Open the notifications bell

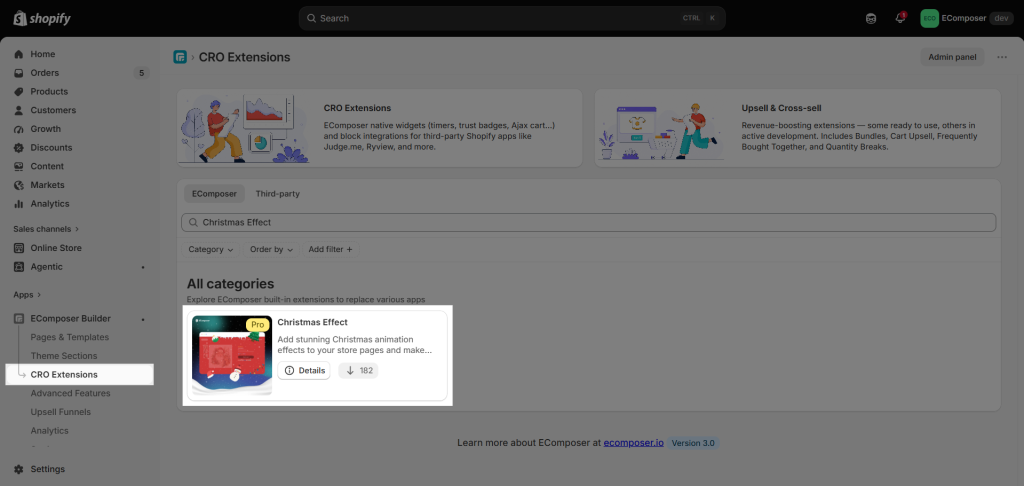point(901,18)
